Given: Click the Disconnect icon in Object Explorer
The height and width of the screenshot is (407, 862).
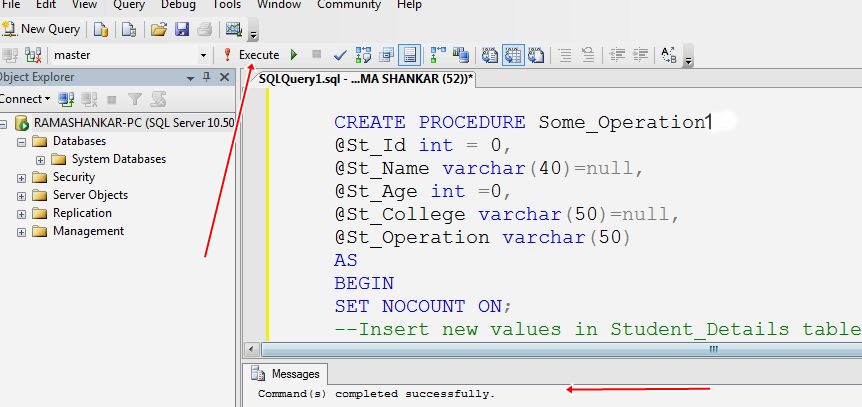Looking at the screenshot, I should 89,99.
